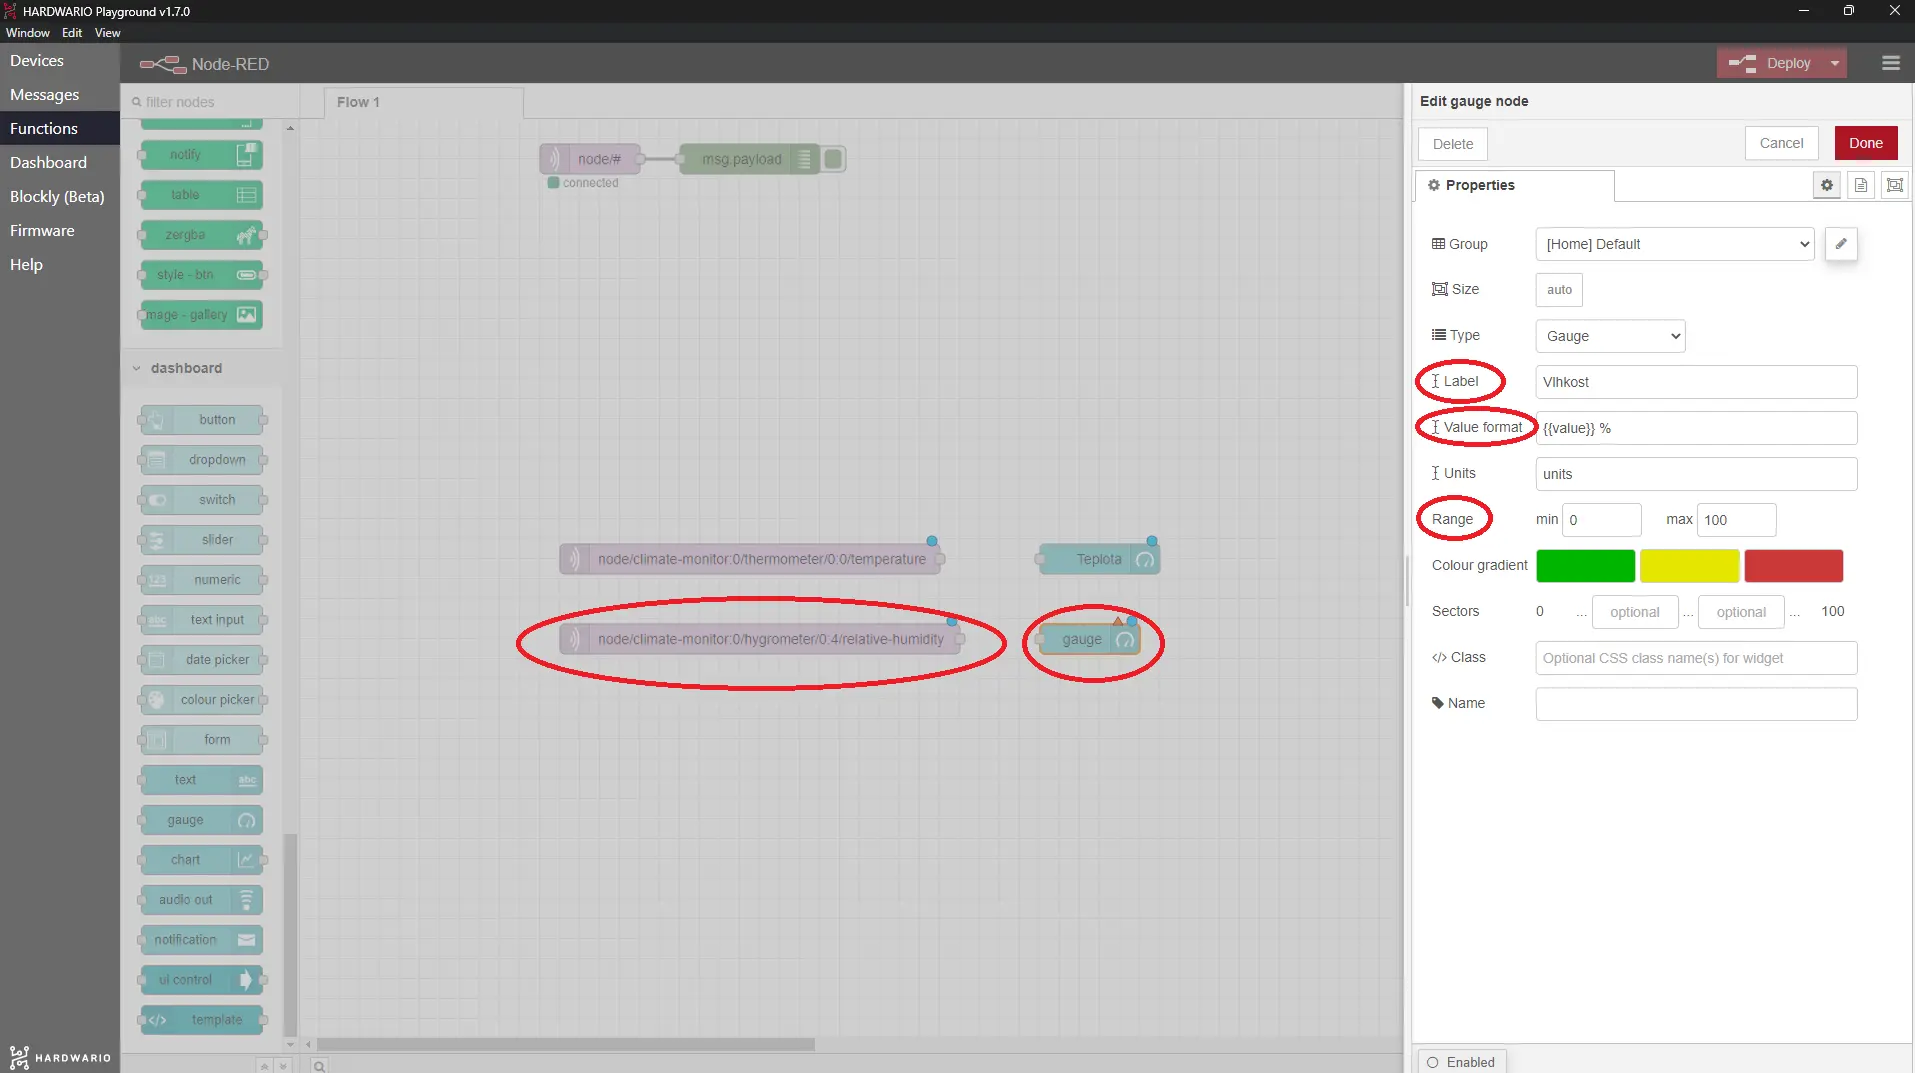Open the Group dropdown

point(1675,244)
